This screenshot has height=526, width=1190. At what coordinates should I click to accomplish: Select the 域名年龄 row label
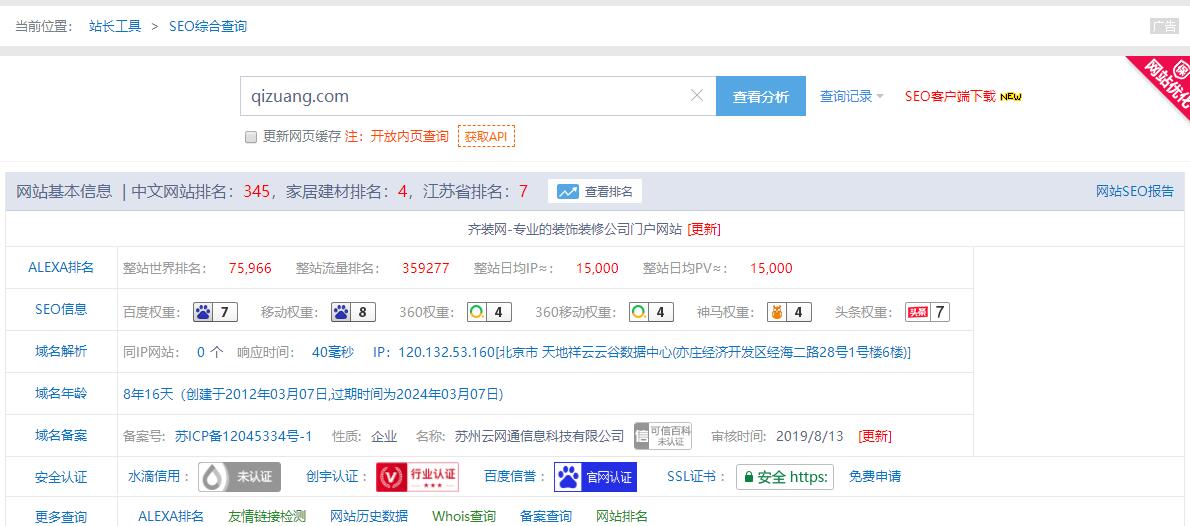point(61,393)
